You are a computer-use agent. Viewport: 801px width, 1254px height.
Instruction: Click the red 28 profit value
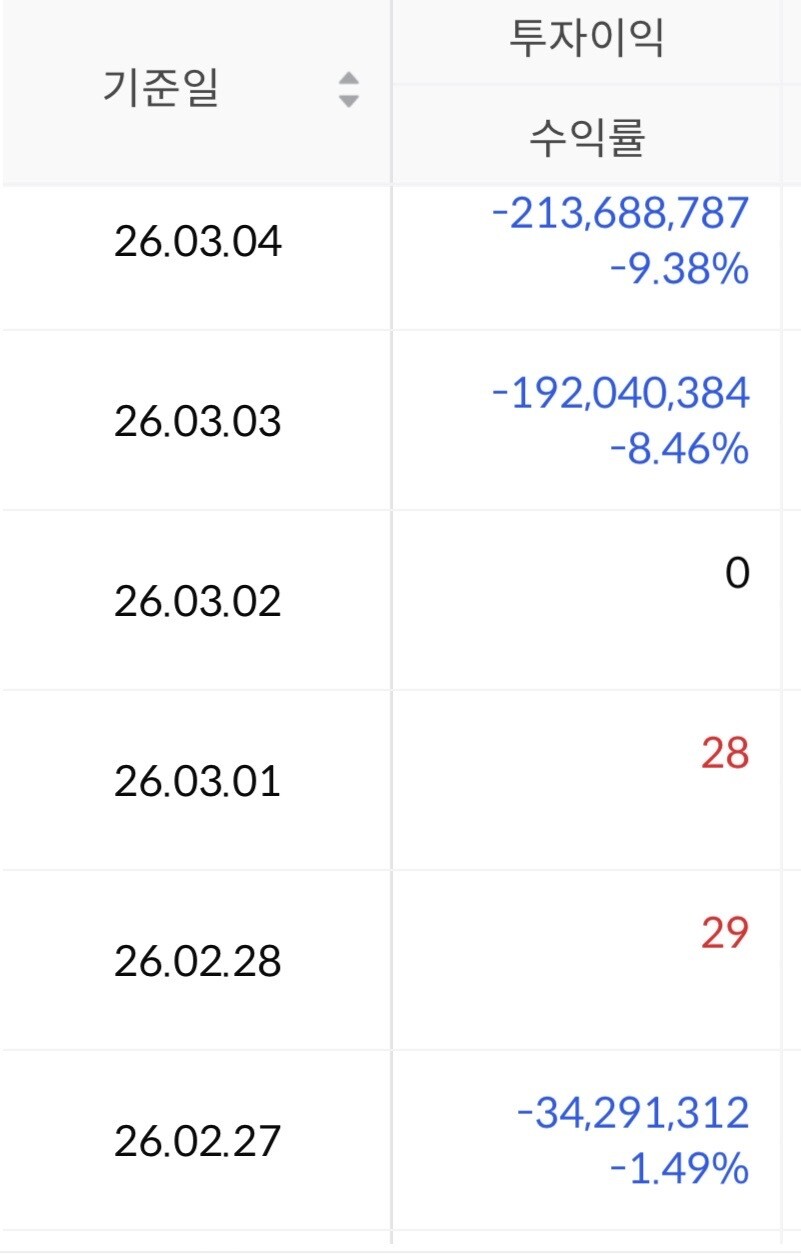point(725,753)
